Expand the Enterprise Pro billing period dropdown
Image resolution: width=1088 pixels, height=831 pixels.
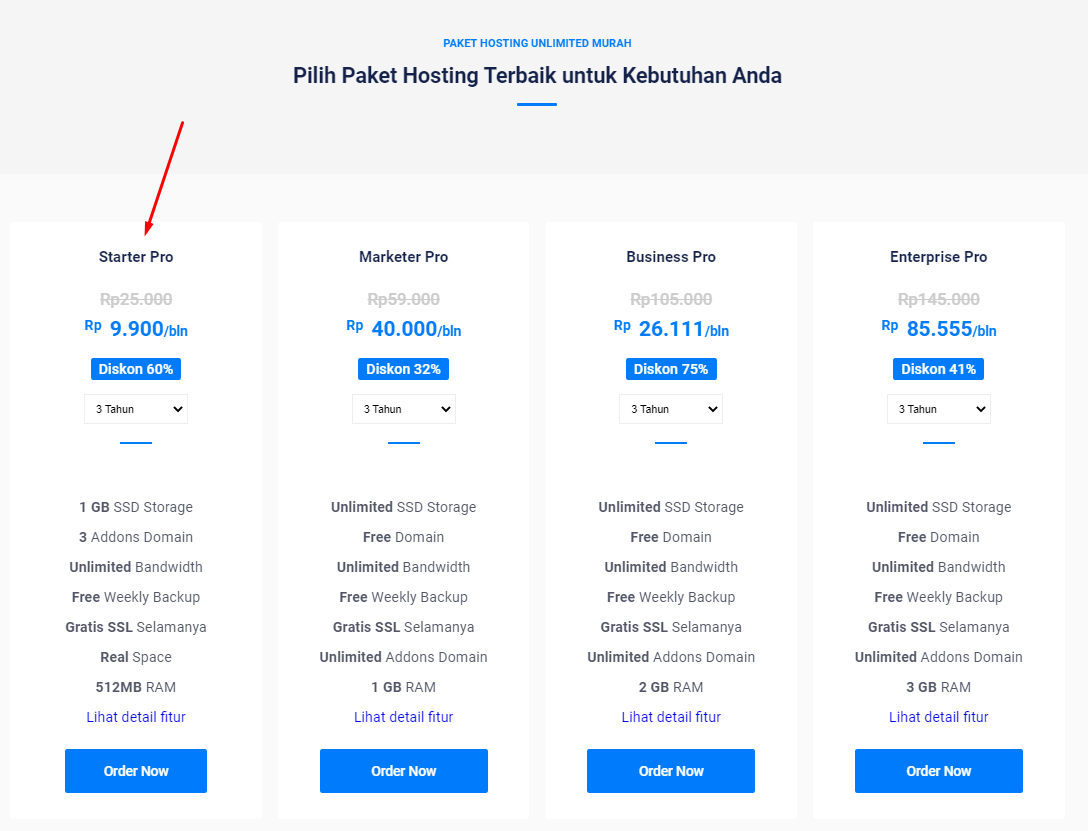pyautogui.click(x=939, y=409)
